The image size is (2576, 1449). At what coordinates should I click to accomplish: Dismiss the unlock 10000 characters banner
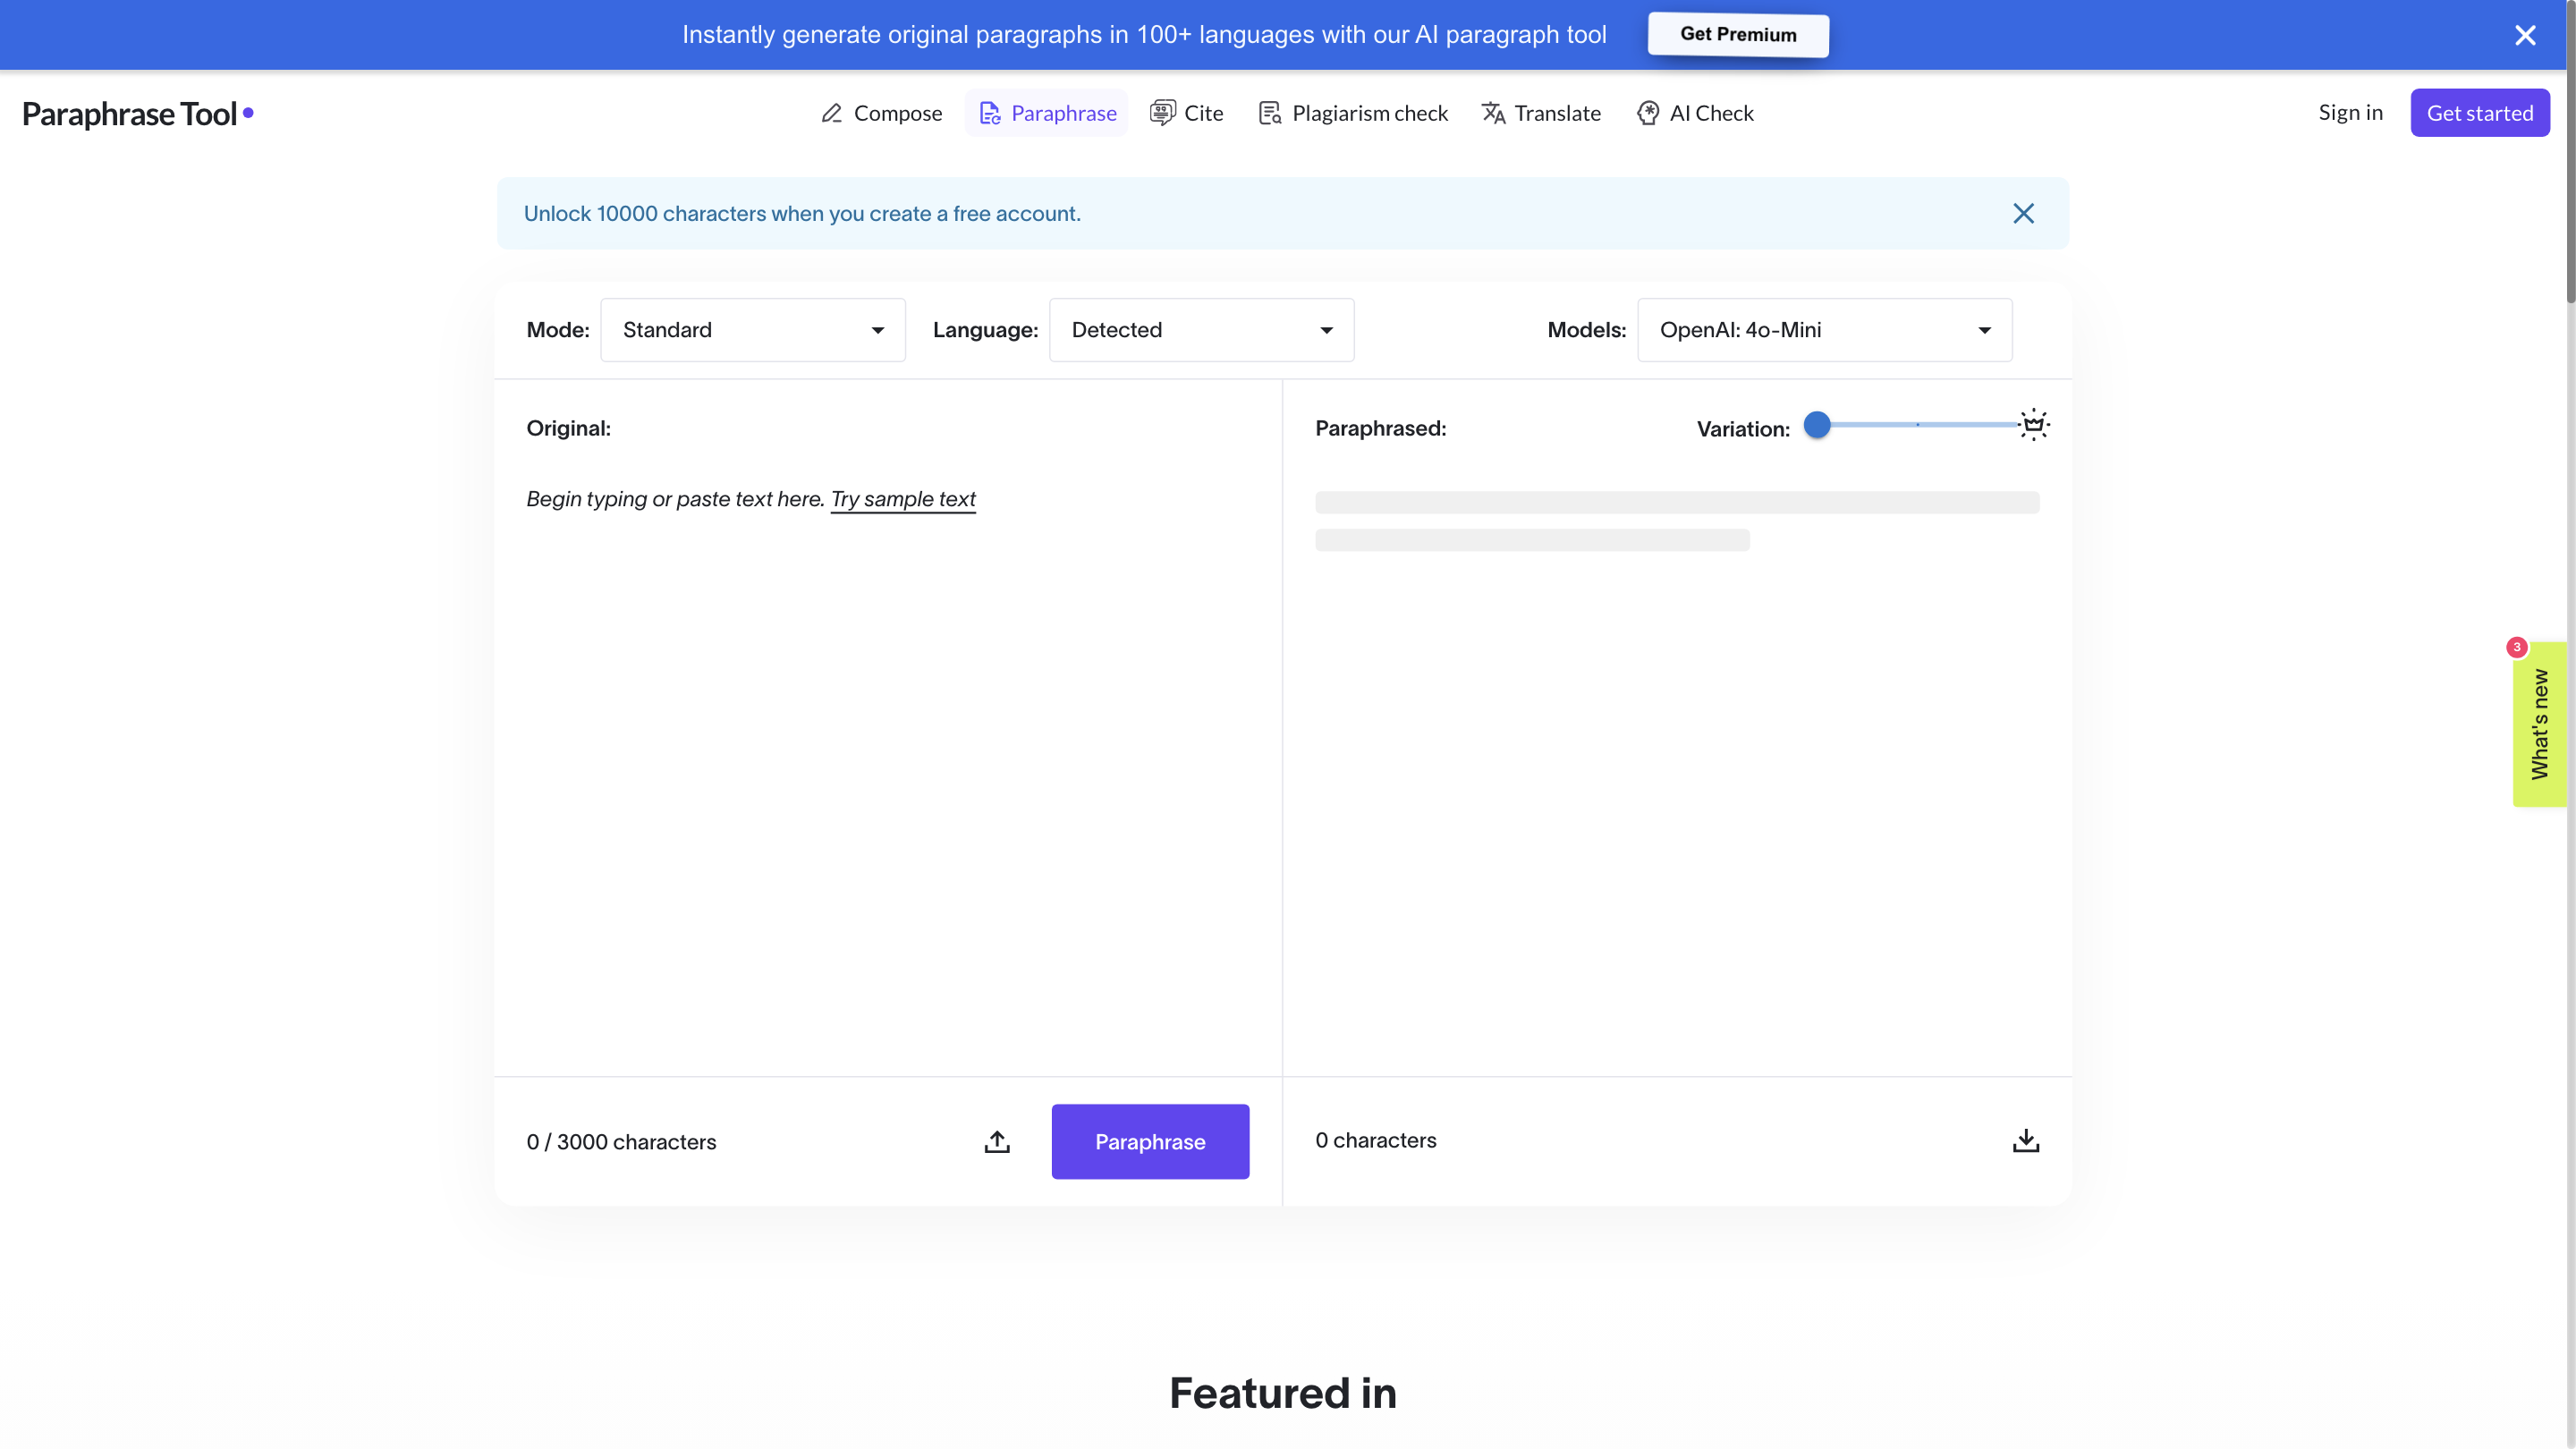coord(2023,213)
